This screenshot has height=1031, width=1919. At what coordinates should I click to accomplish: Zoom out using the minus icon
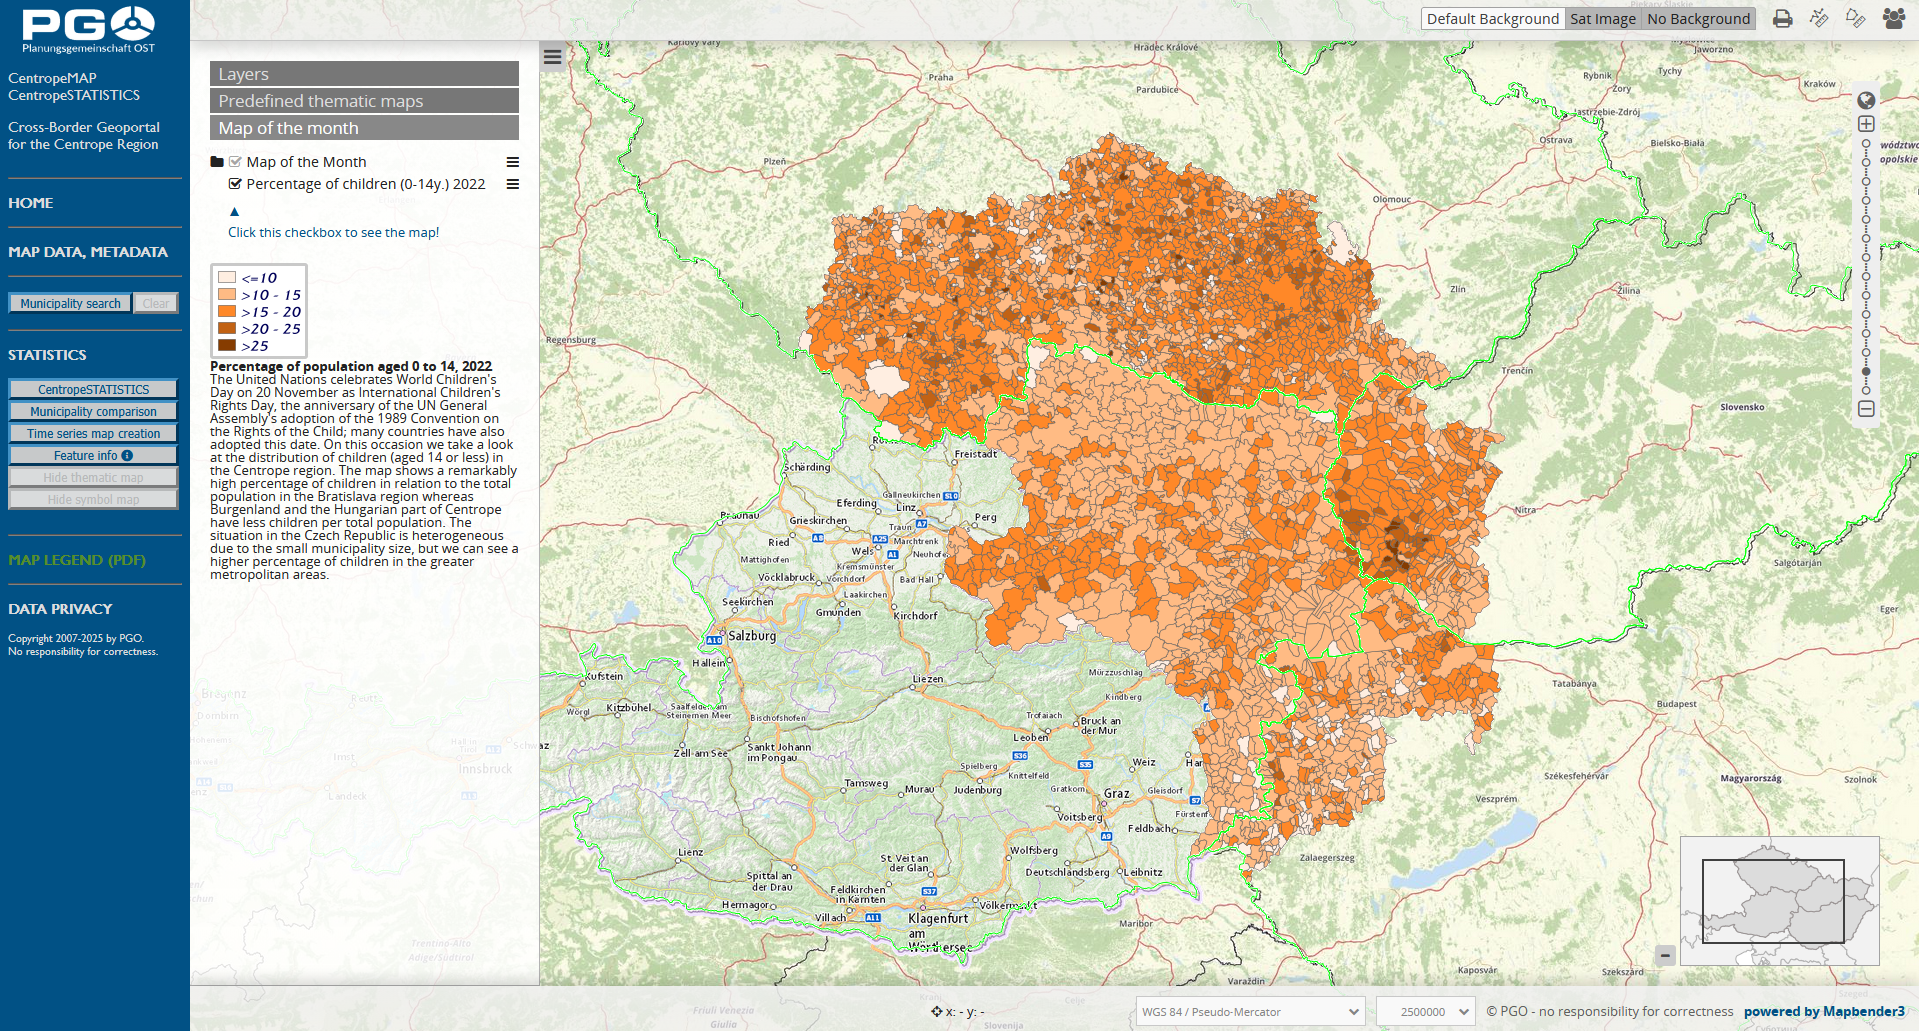click(x=1866, y=409)
